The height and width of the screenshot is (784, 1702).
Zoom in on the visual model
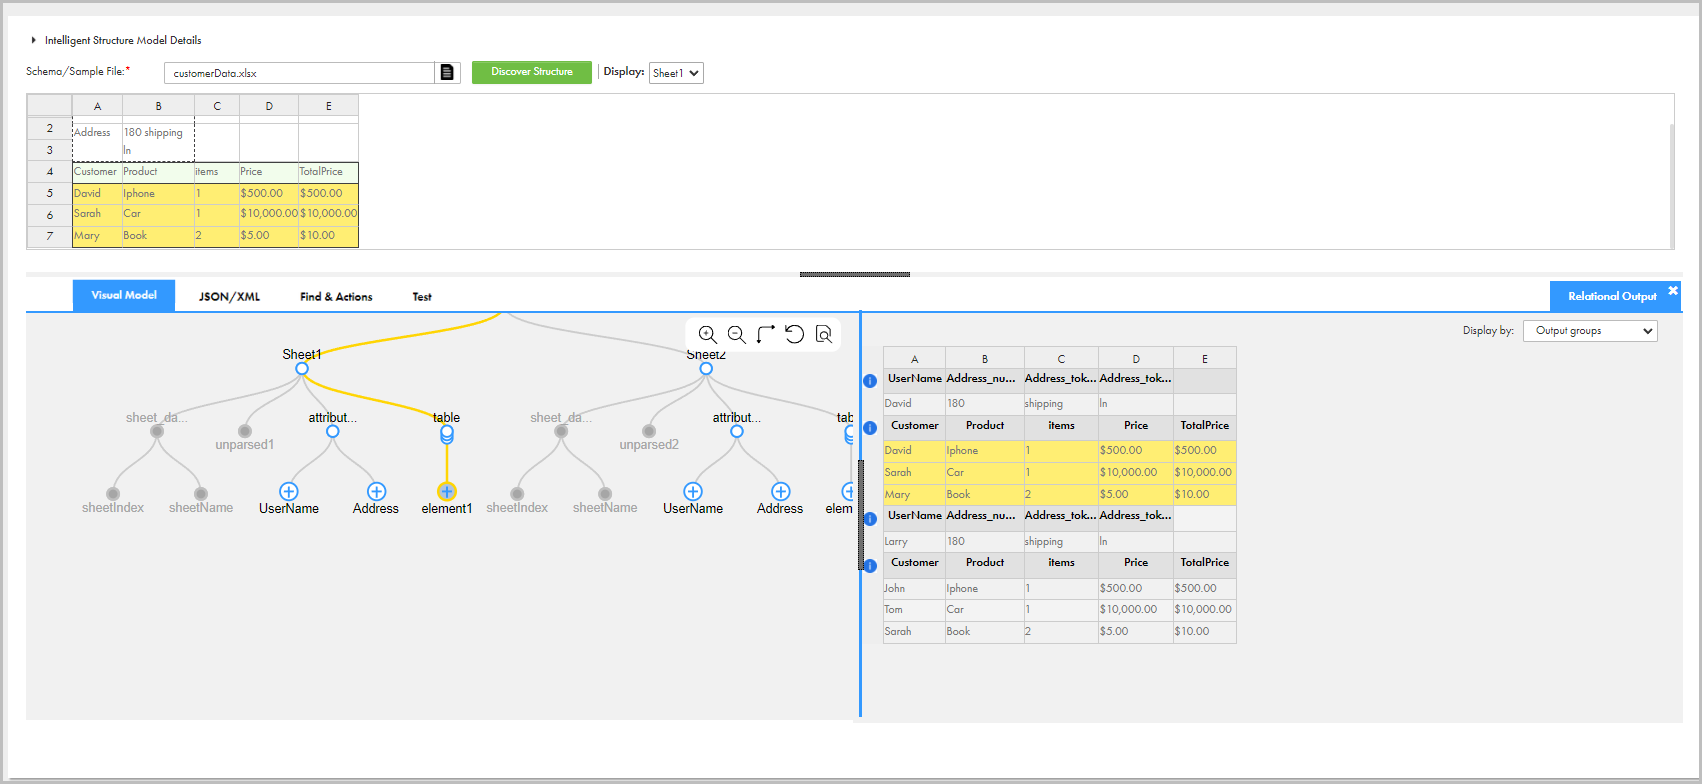707,334
